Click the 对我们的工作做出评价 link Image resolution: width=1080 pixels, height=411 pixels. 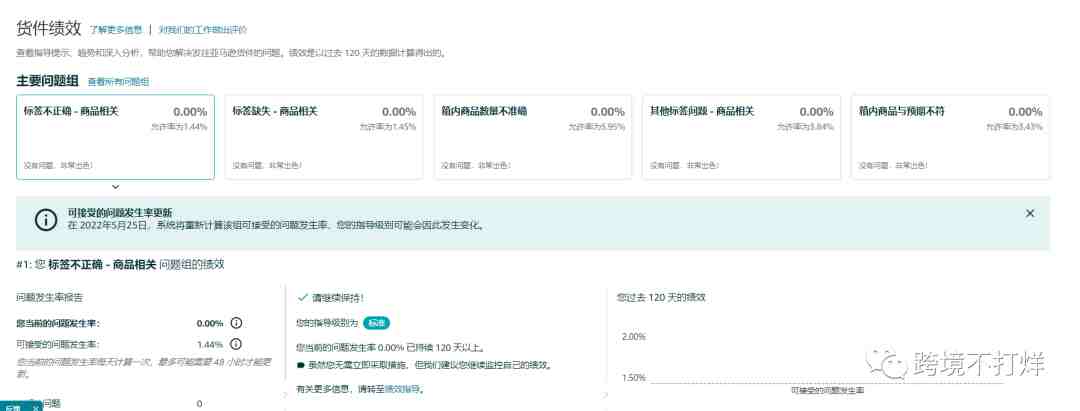202,30
